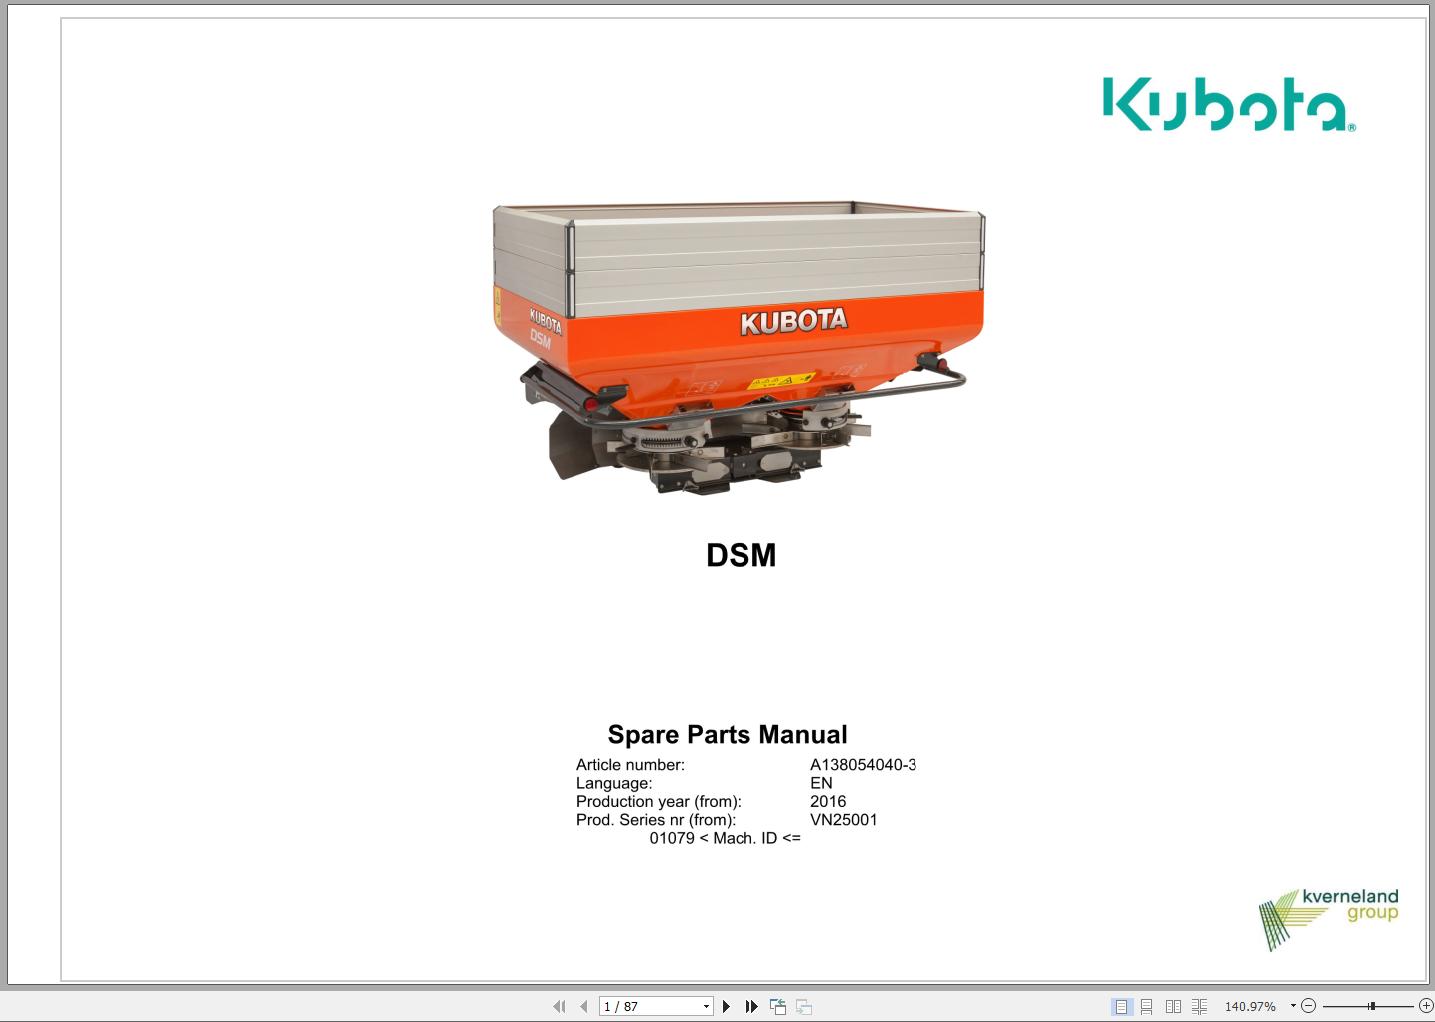Adjust the zoom slider
Image resolution: width=1435 pixels, height=1022 pixels.
click(x=1370, y=1006)
